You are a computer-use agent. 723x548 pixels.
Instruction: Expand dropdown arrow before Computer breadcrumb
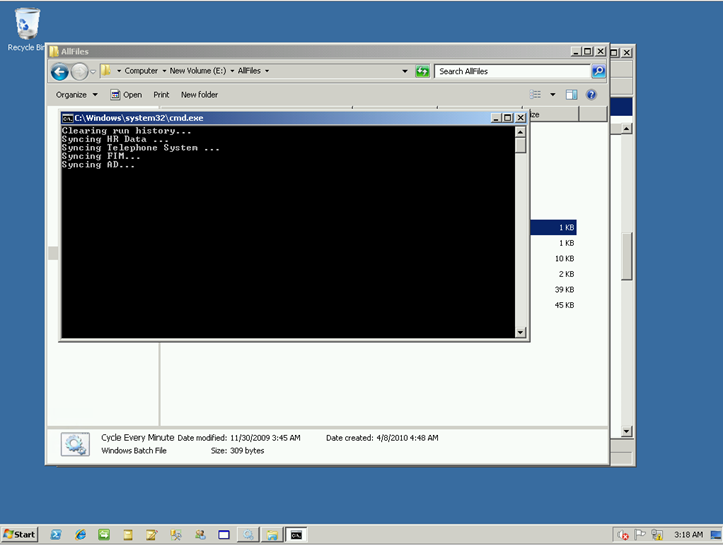[119, 71]
